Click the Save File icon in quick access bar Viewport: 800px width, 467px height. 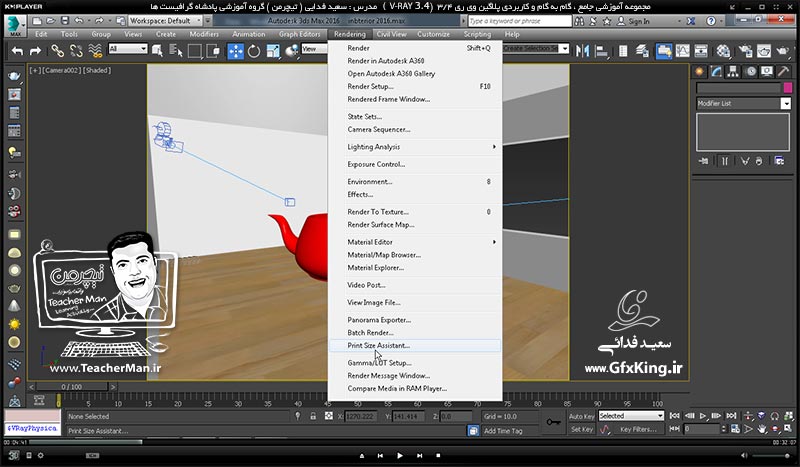[65, 21]
